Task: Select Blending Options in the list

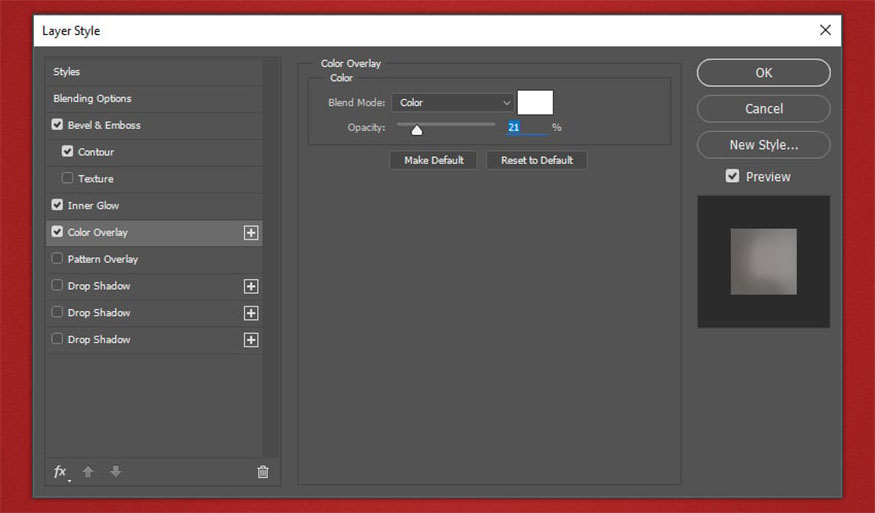Action: tap(92, 99)
